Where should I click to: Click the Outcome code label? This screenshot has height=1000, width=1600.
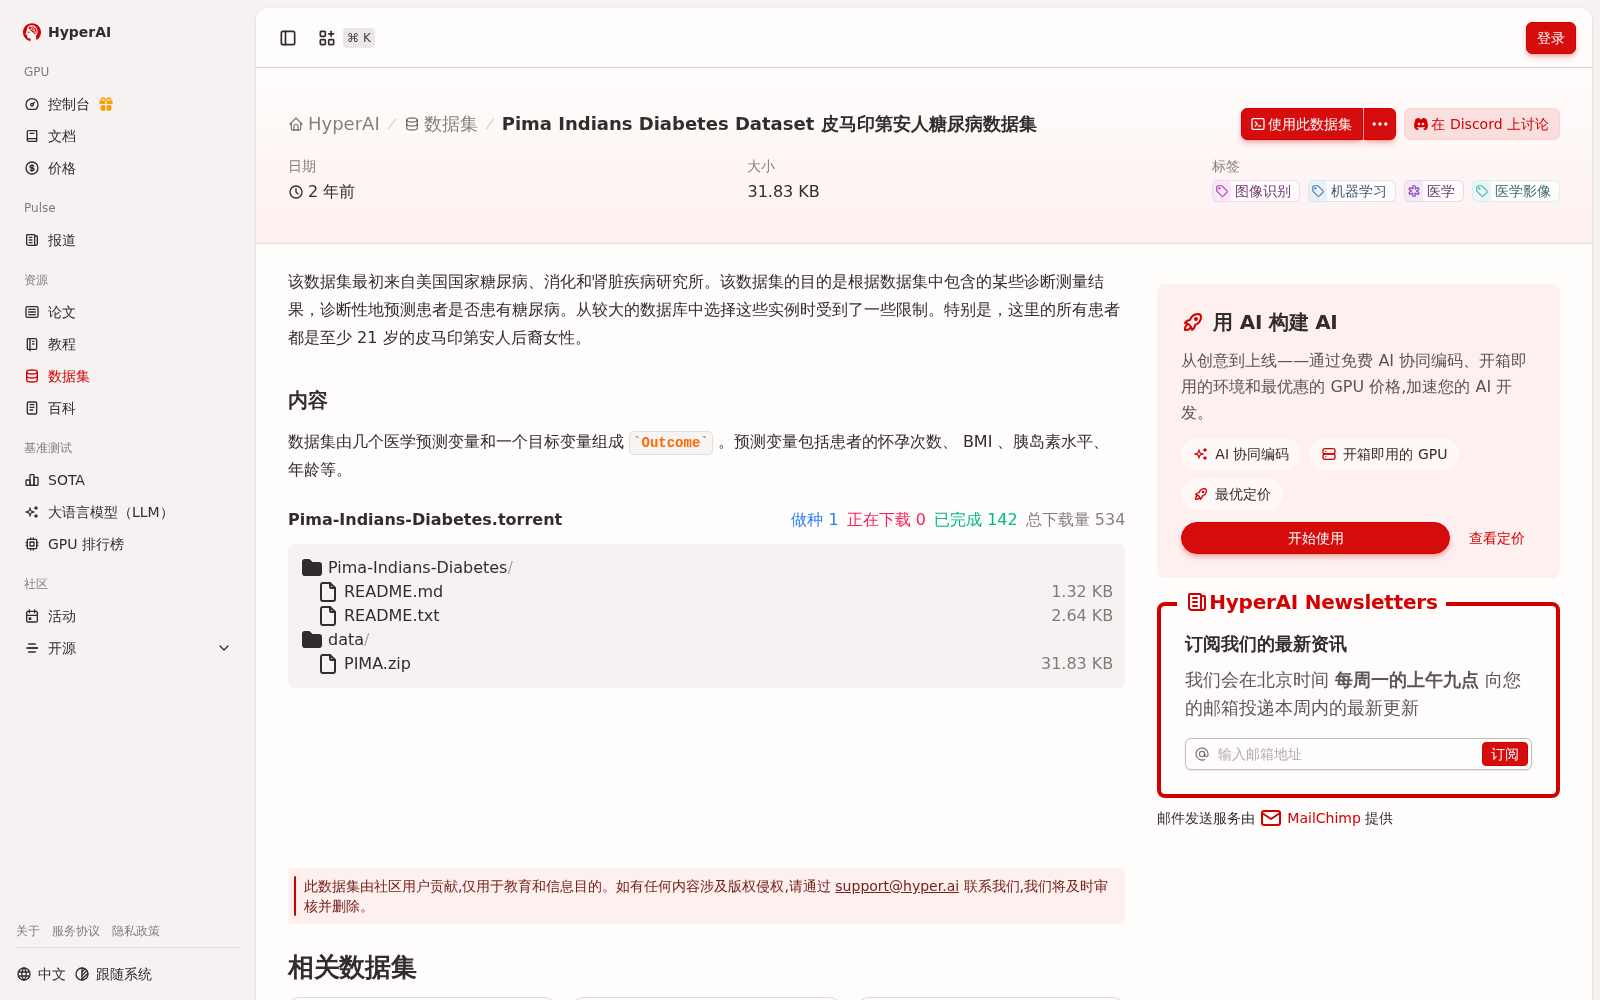671,442
